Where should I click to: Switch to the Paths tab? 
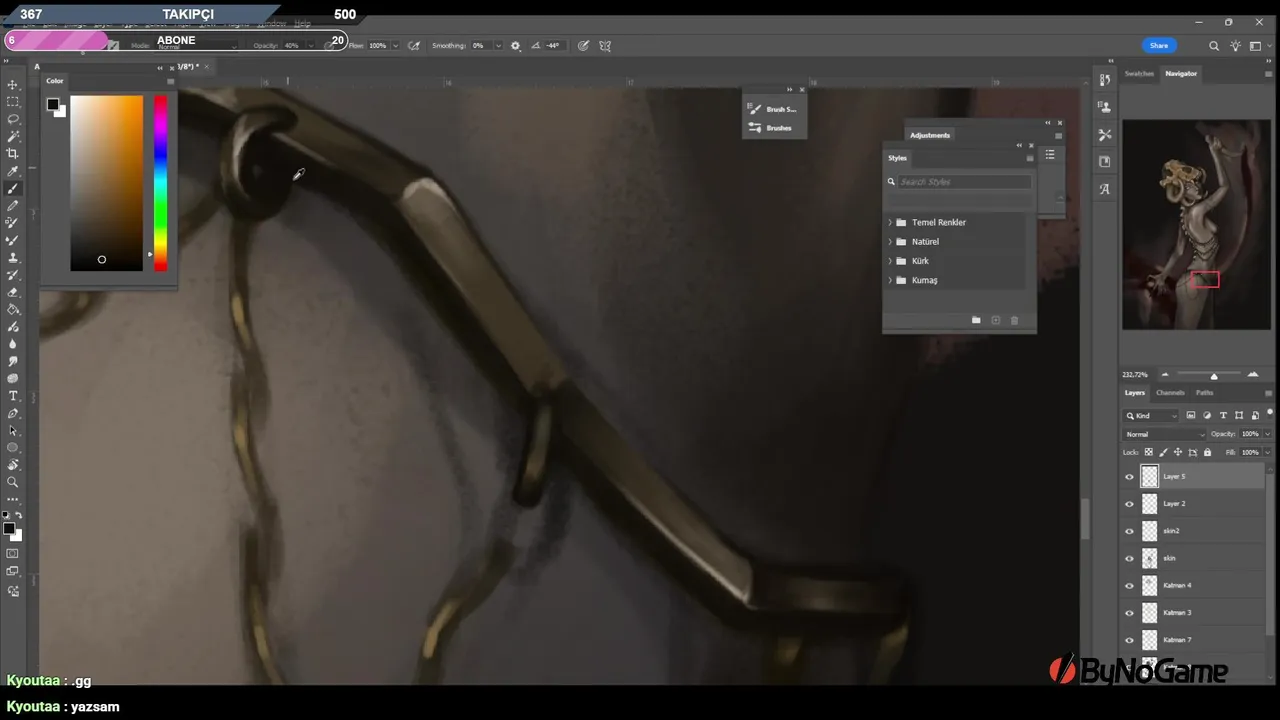[x=1205, y=393]
